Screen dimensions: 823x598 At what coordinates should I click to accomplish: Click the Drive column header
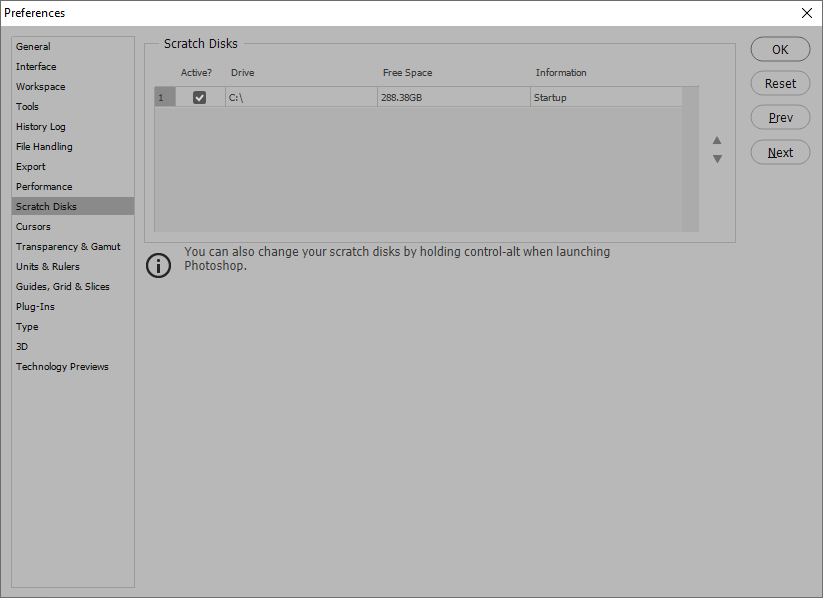[x=242, y=72]
